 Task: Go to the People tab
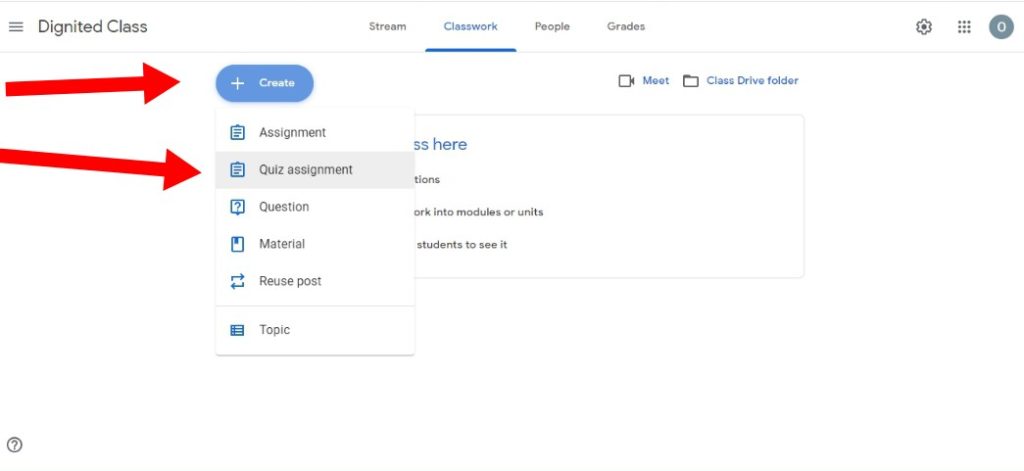552,27
